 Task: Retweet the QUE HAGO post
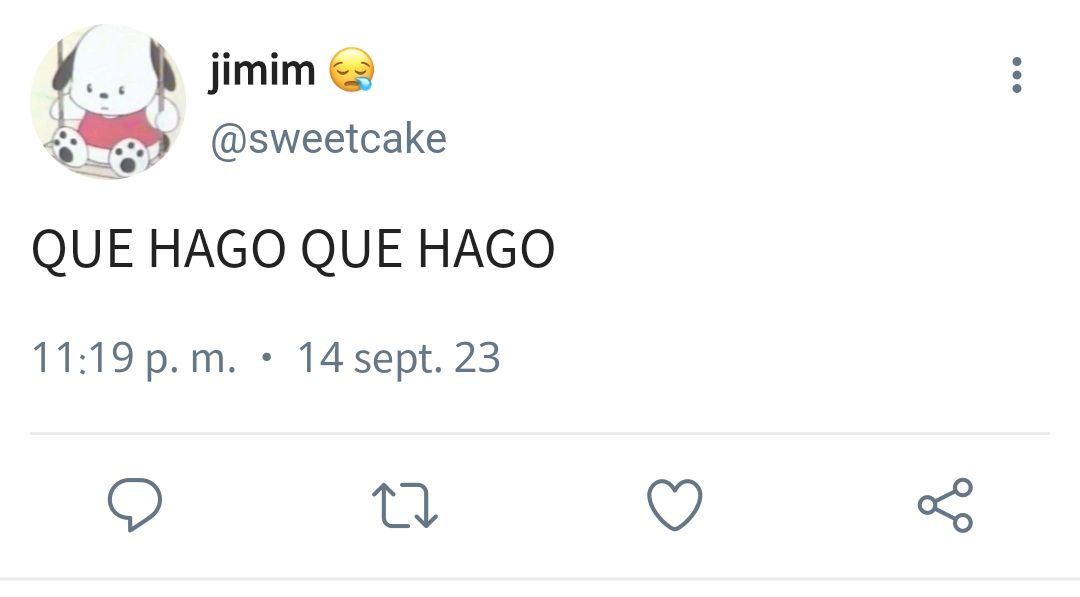(x=405, y=505)
